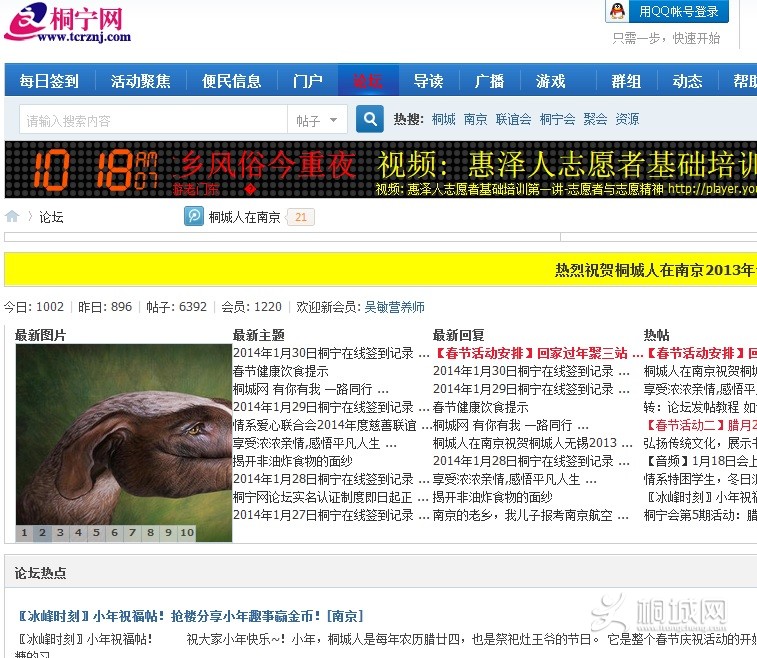Open the 帖子 search type dropdown

coord(317,120)
